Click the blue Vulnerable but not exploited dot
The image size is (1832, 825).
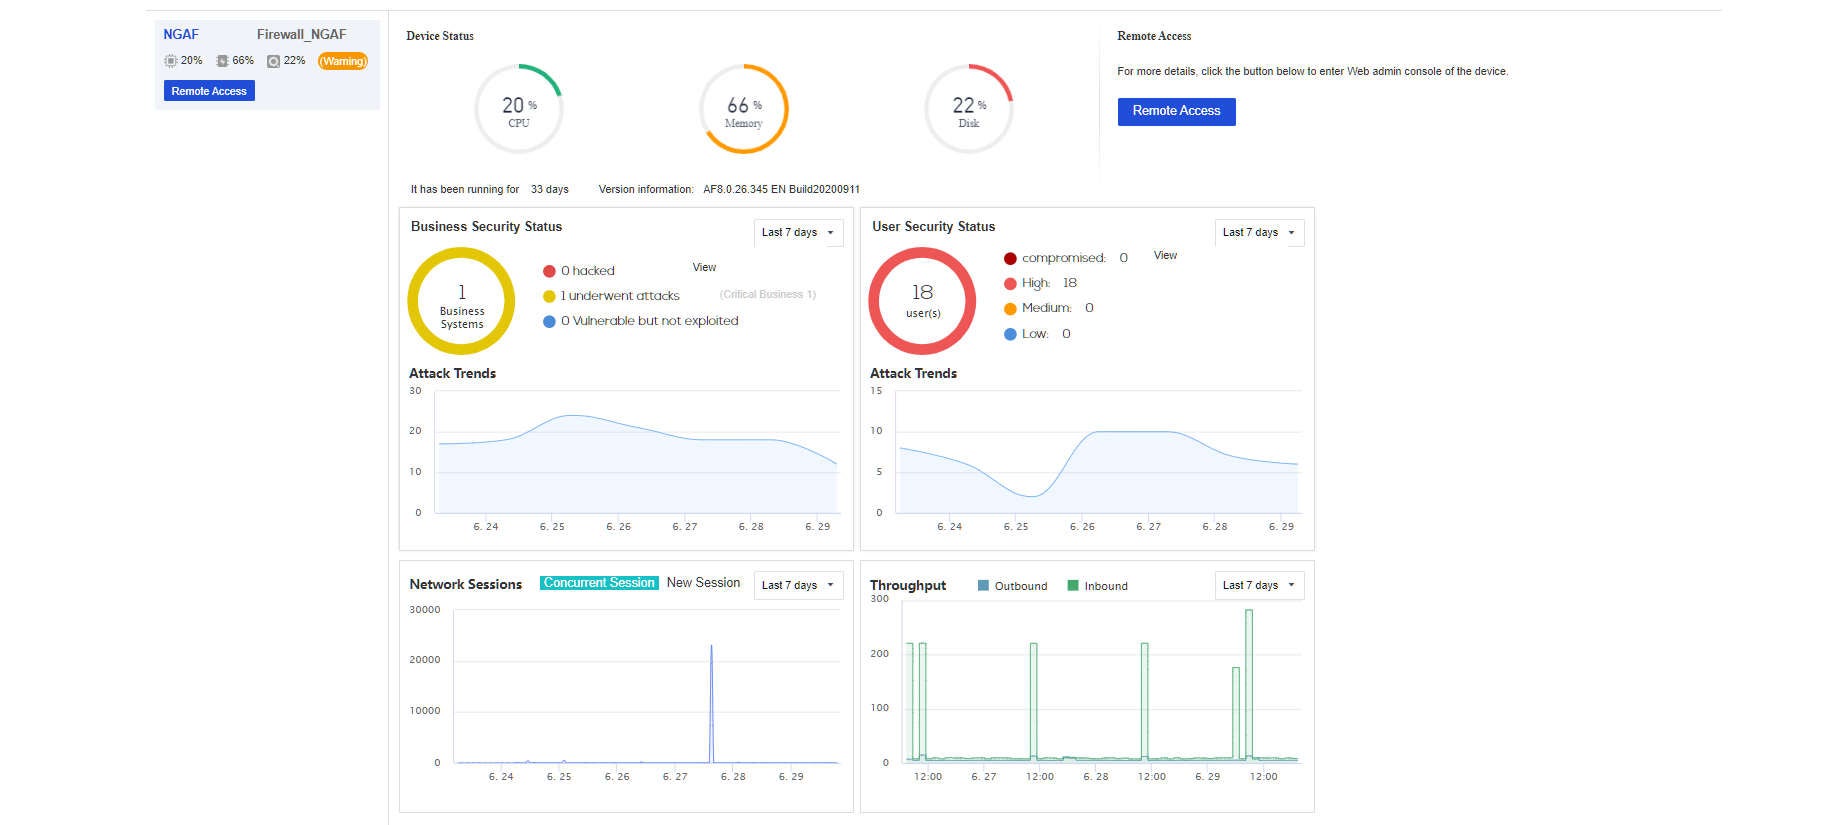549,321
